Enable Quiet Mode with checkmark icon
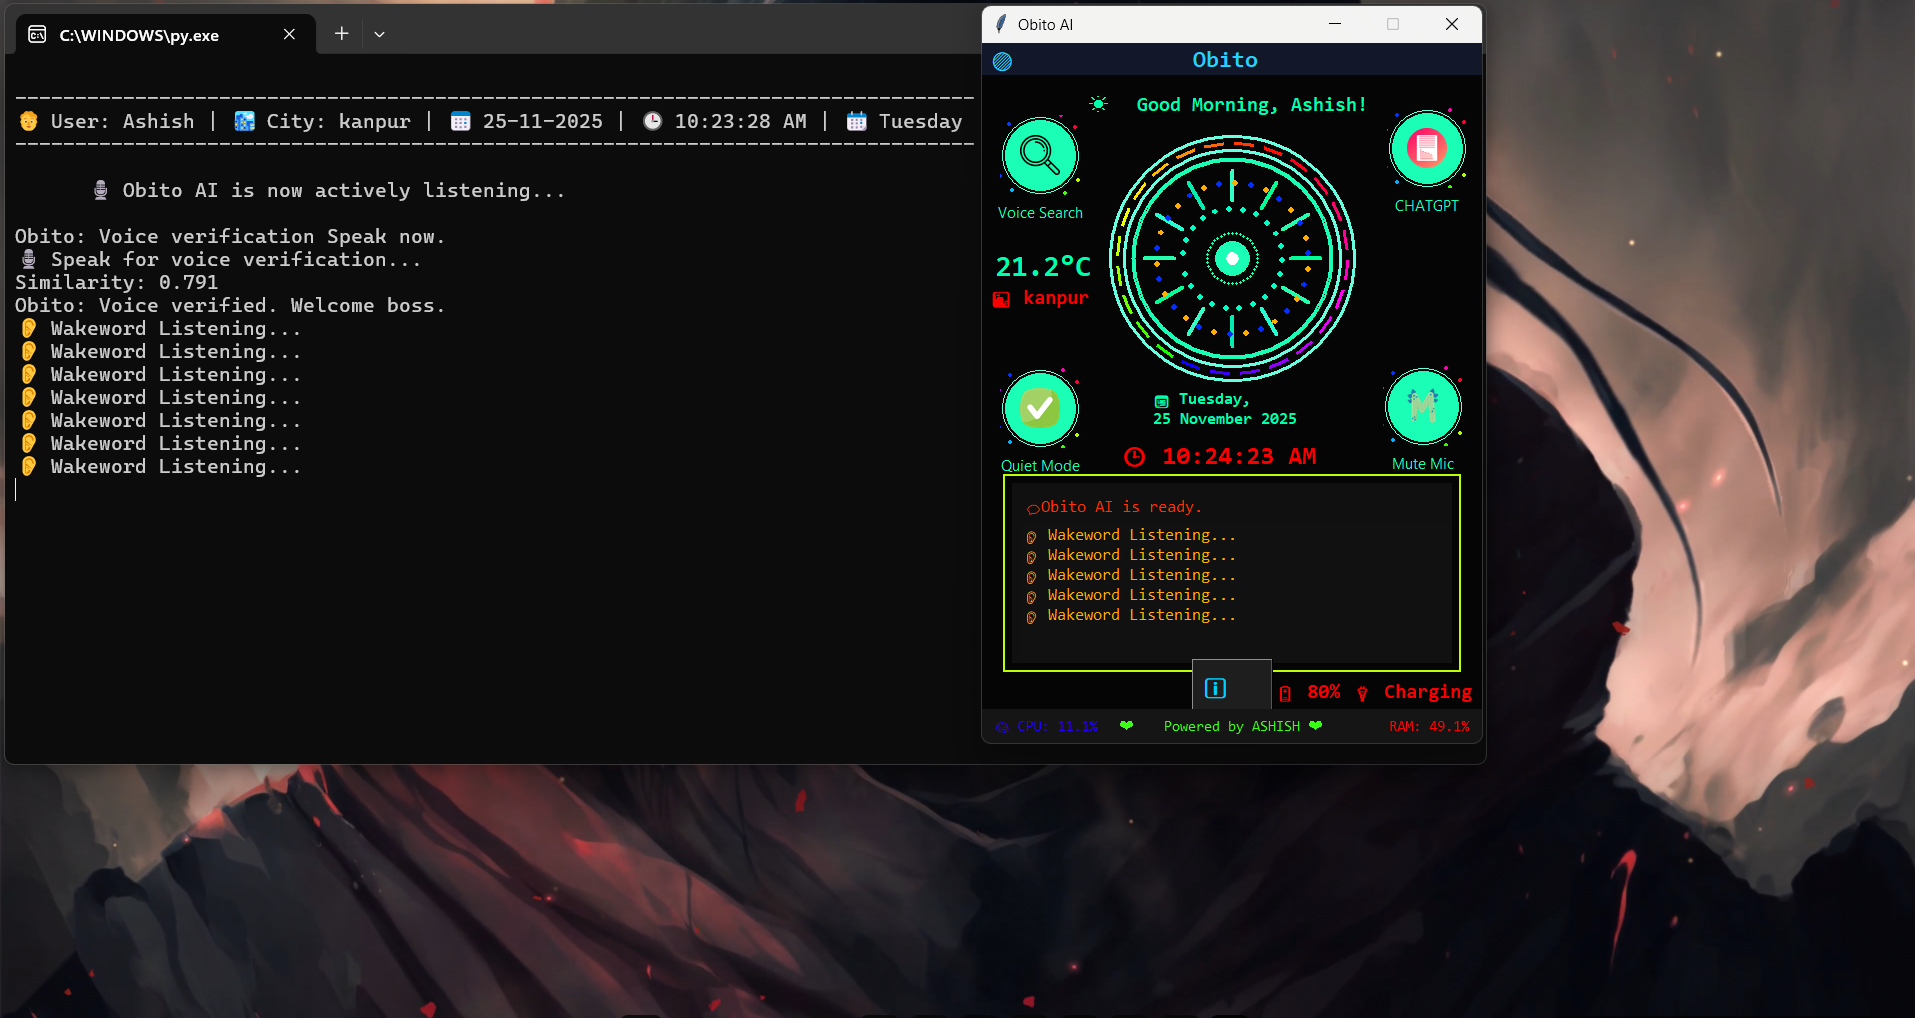 click(1040, 408)
